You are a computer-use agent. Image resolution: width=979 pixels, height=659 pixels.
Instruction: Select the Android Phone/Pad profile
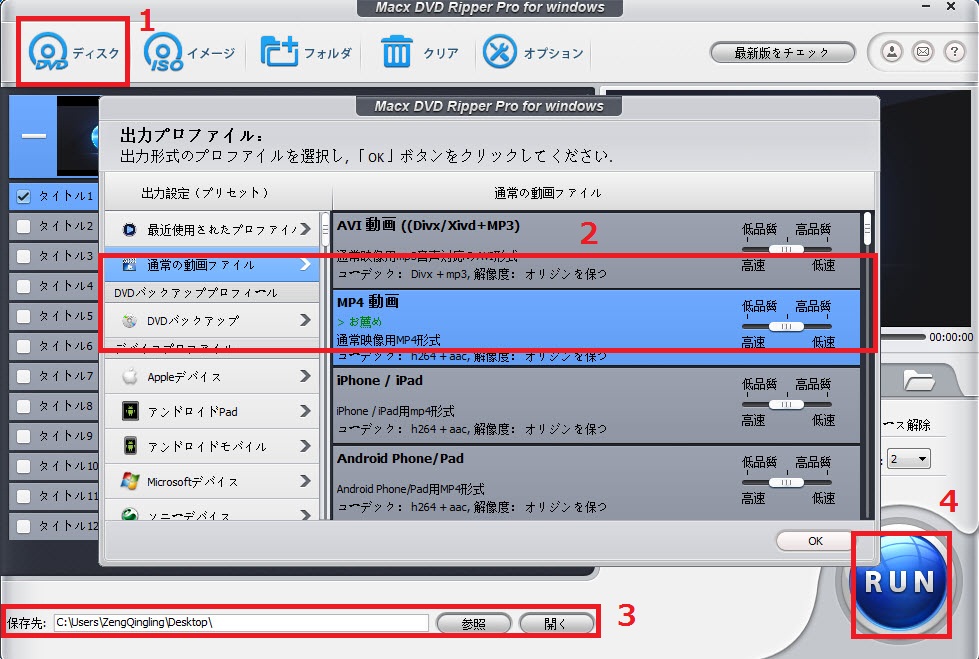596,482
